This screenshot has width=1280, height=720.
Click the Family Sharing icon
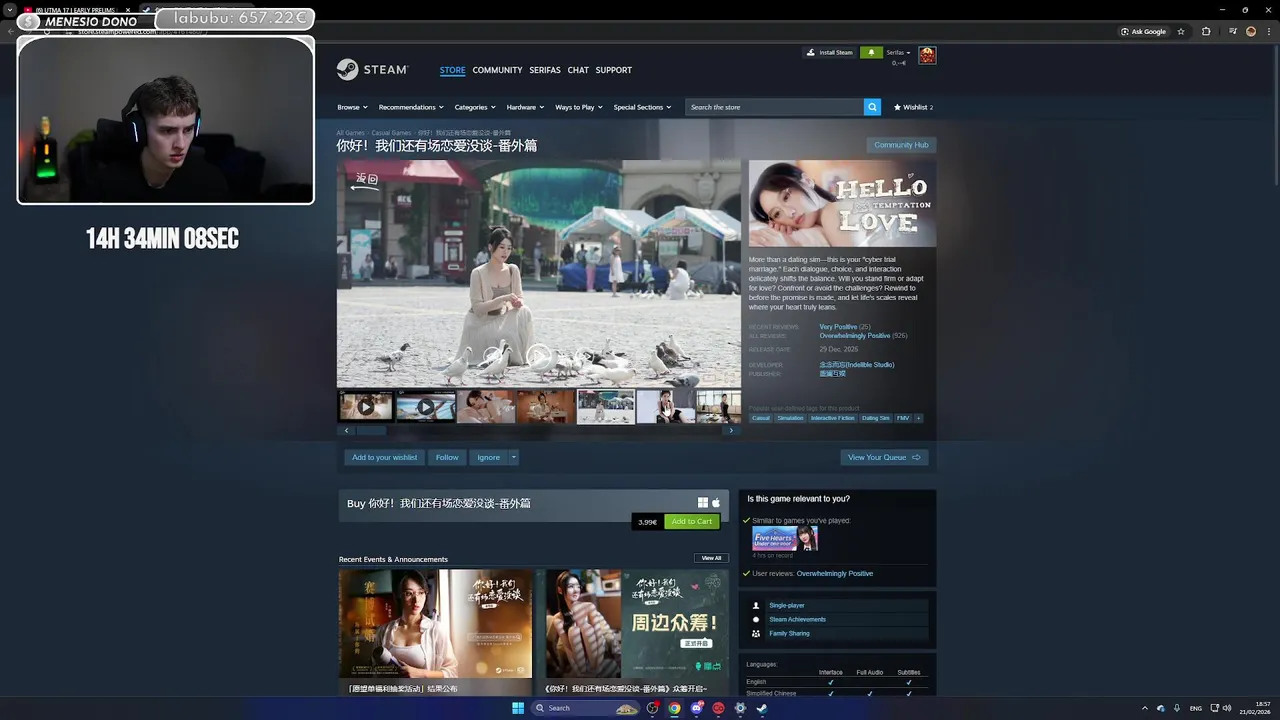pos(756,633)
